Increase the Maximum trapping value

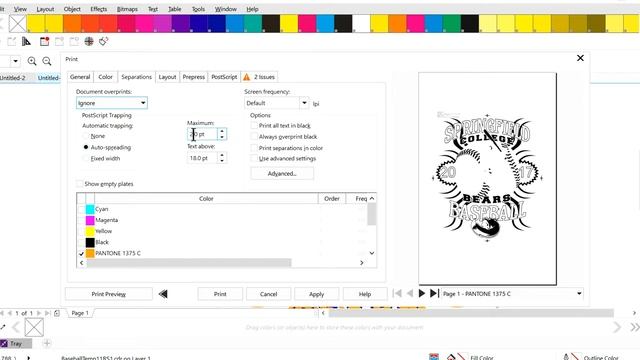click(222, 131)
